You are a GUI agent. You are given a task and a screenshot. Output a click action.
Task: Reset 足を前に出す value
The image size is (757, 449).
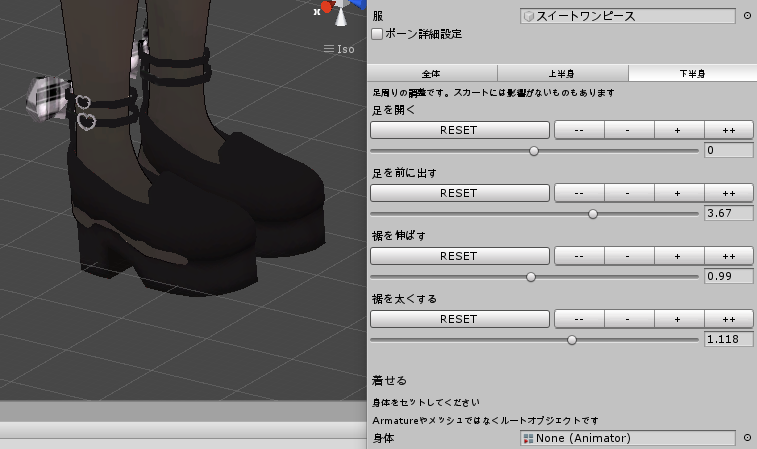[x=460, y=193]
